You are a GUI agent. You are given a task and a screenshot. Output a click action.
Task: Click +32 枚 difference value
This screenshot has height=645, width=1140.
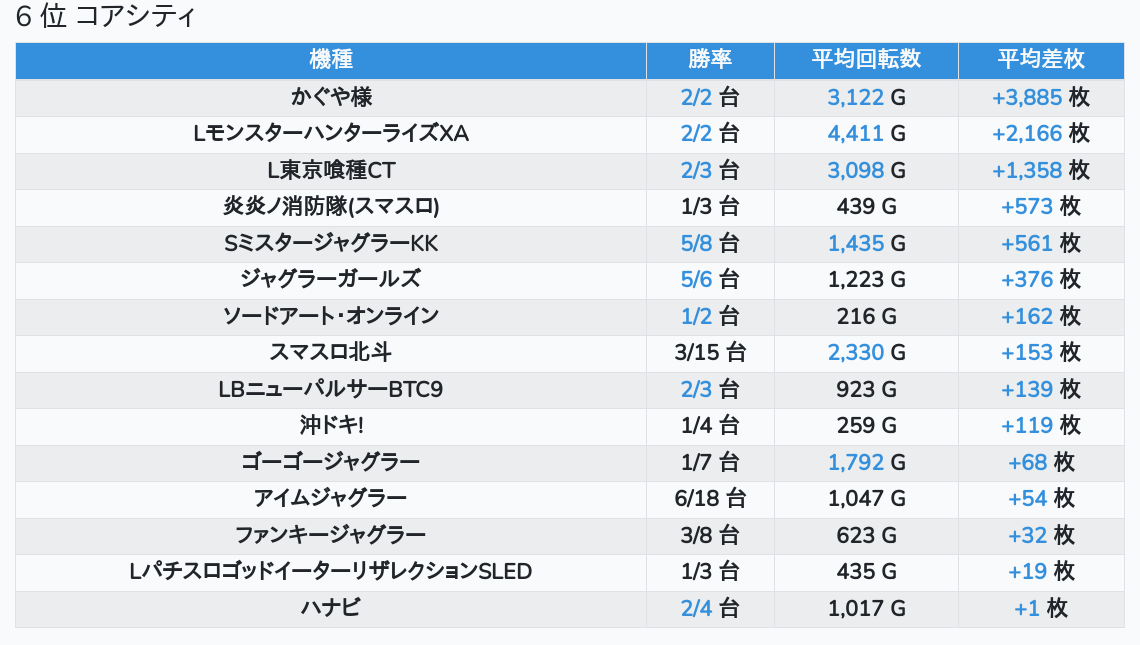coord(1040,535)
